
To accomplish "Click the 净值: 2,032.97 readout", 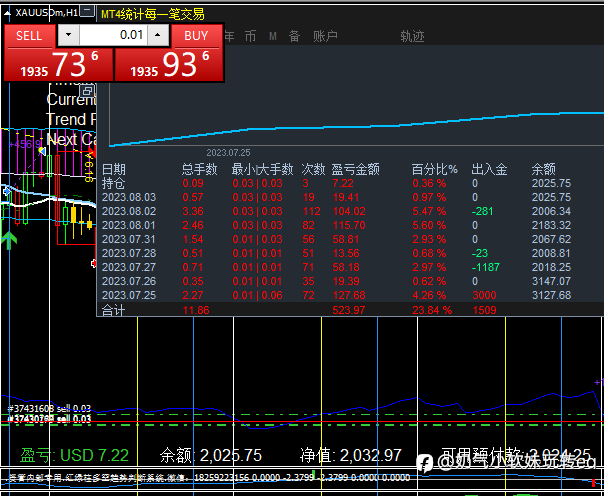I will click(x=351, y=455).
